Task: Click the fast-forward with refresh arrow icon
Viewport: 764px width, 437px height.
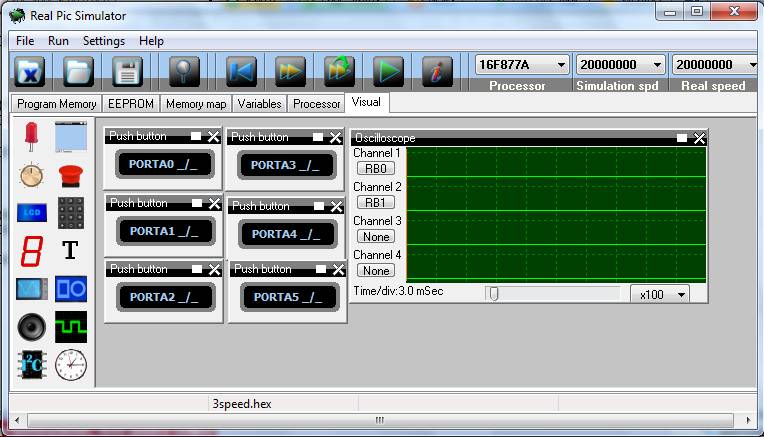Action: 339,72
